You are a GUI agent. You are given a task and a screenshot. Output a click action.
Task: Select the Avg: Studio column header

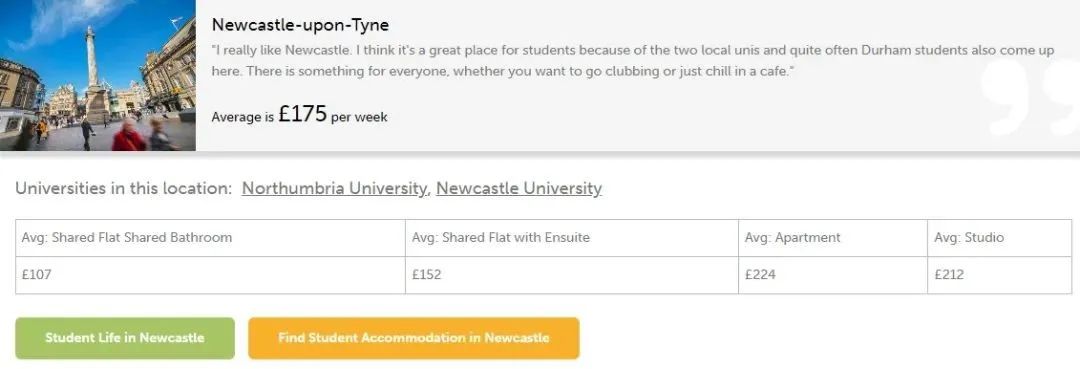point(999,238)
